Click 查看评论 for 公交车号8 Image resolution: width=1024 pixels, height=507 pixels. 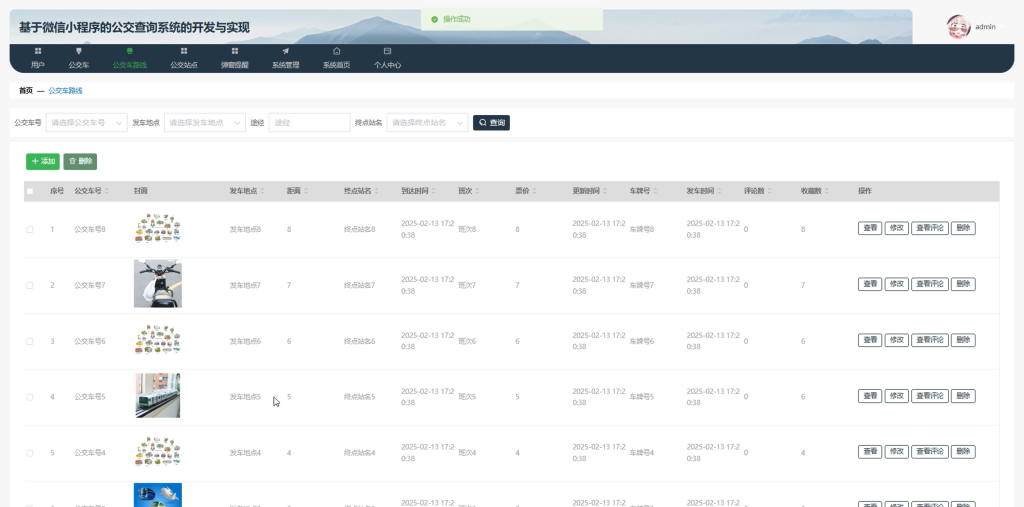929,228
